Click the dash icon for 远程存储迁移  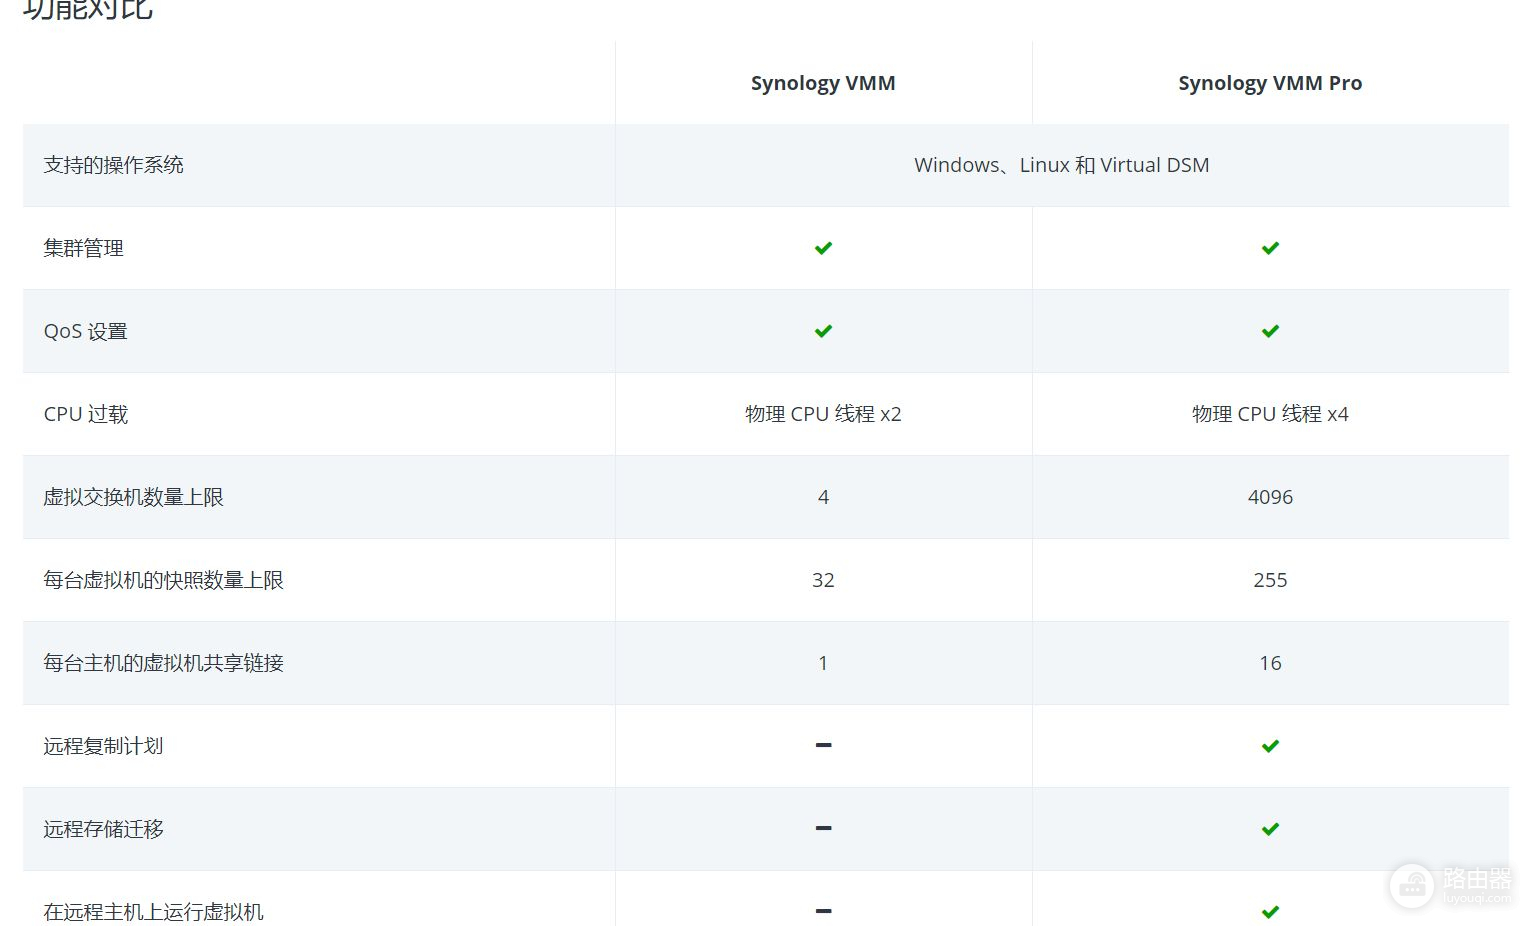823,828
